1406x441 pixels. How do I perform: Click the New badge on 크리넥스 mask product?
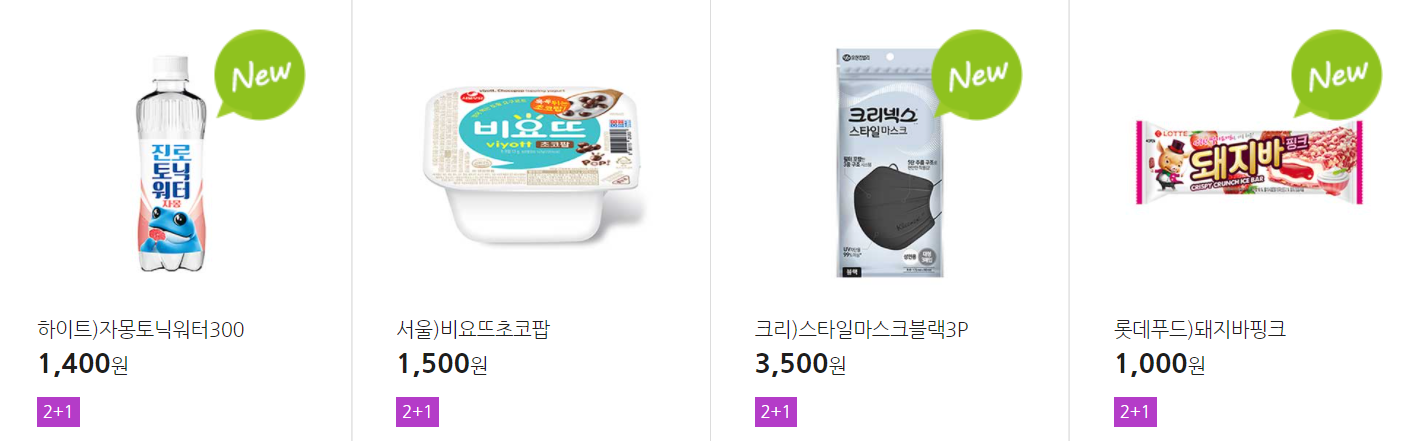976,74
